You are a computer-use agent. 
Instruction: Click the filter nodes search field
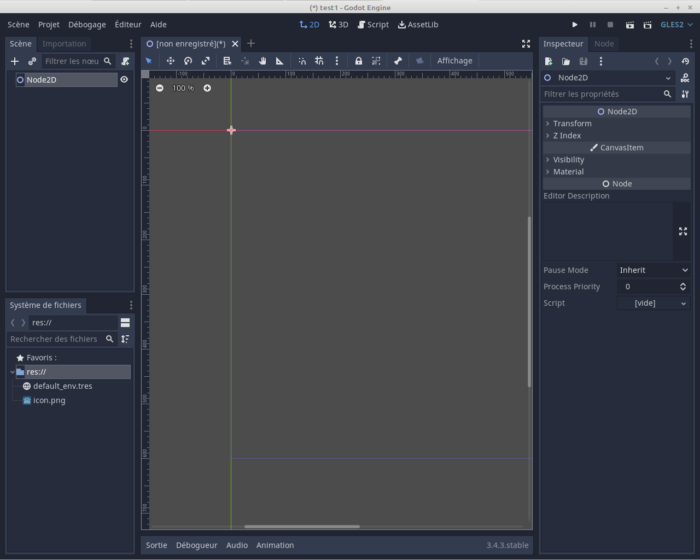pos(78,61)
